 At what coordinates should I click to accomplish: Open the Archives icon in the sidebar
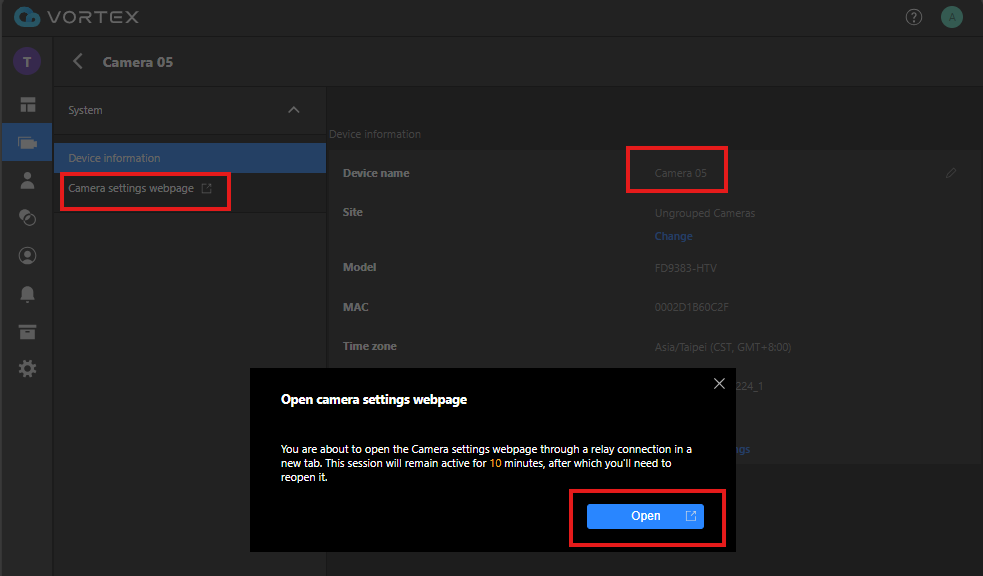pyautogui.click(x=27, y=331)
